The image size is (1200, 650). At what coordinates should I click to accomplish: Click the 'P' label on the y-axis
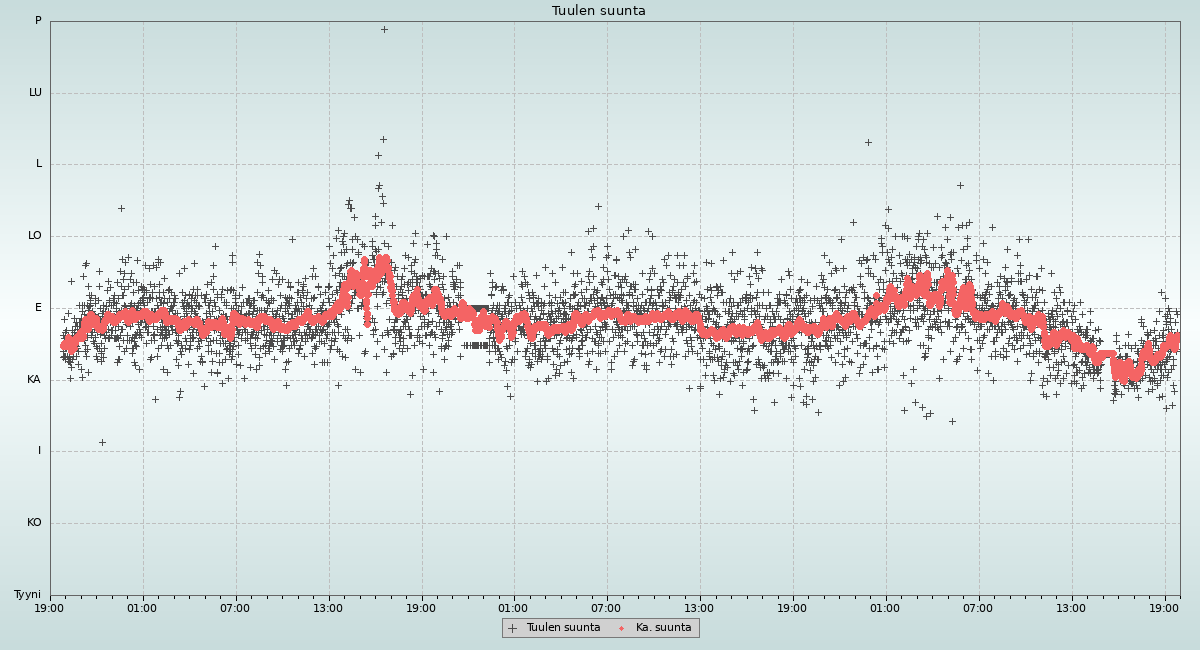(x=38, y=21)
